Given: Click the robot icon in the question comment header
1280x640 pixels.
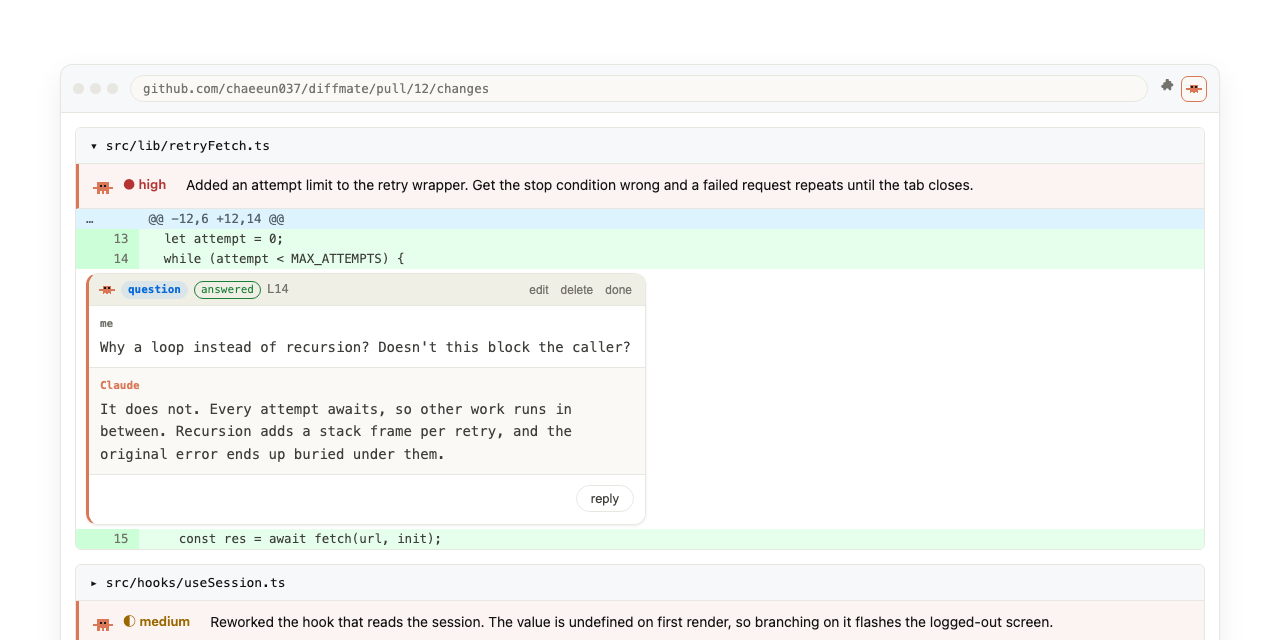Looking at the screenshot, I should pos(107,290).
